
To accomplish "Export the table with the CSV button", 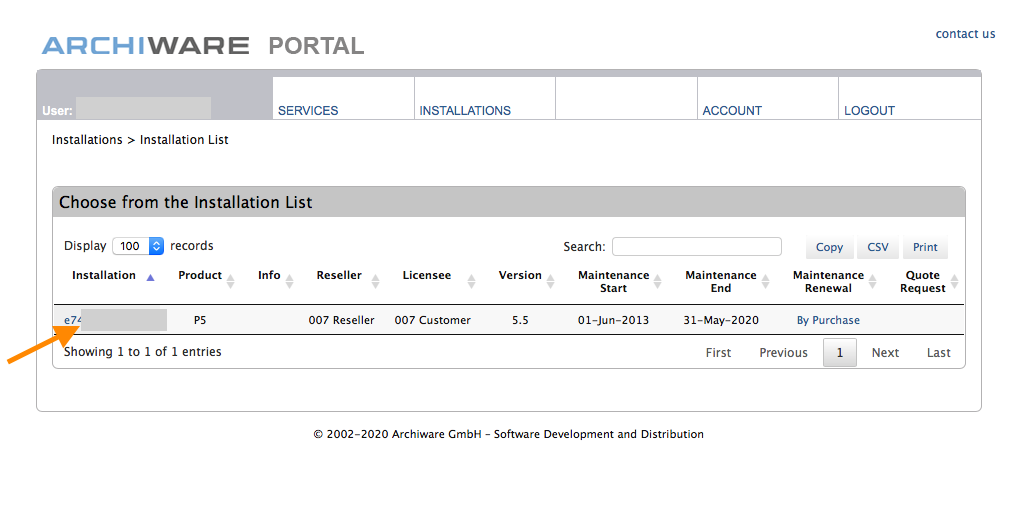I will (877, 247).
